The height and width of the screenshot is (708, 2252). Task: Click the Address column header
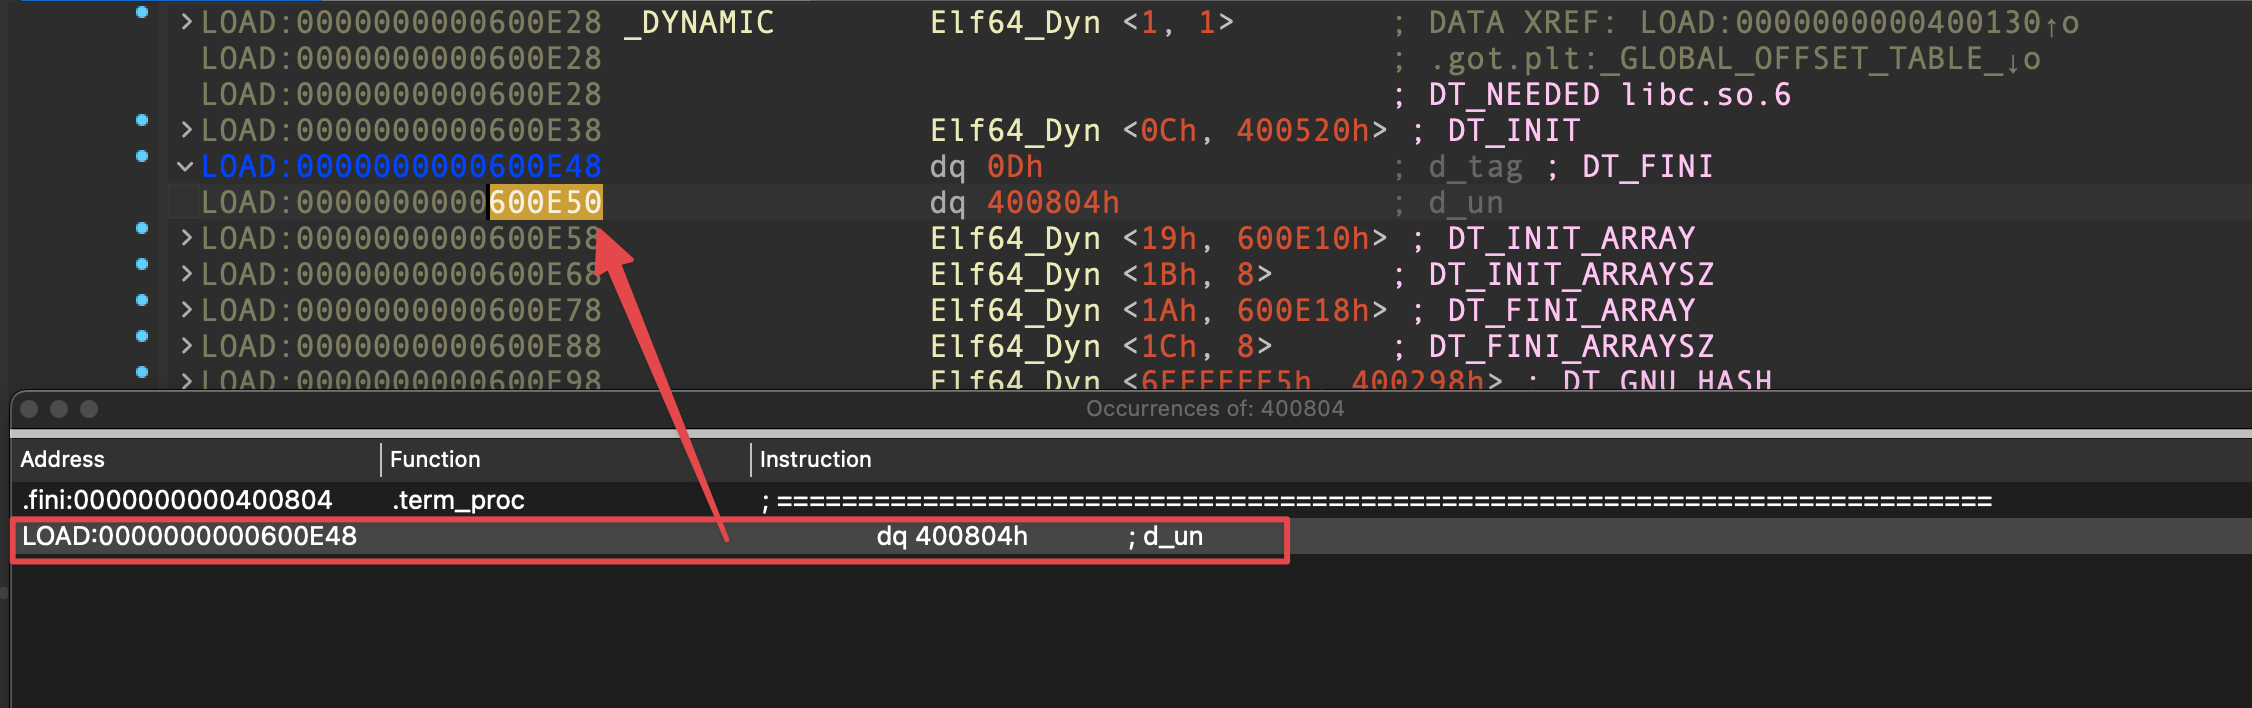tap(196, 459)
